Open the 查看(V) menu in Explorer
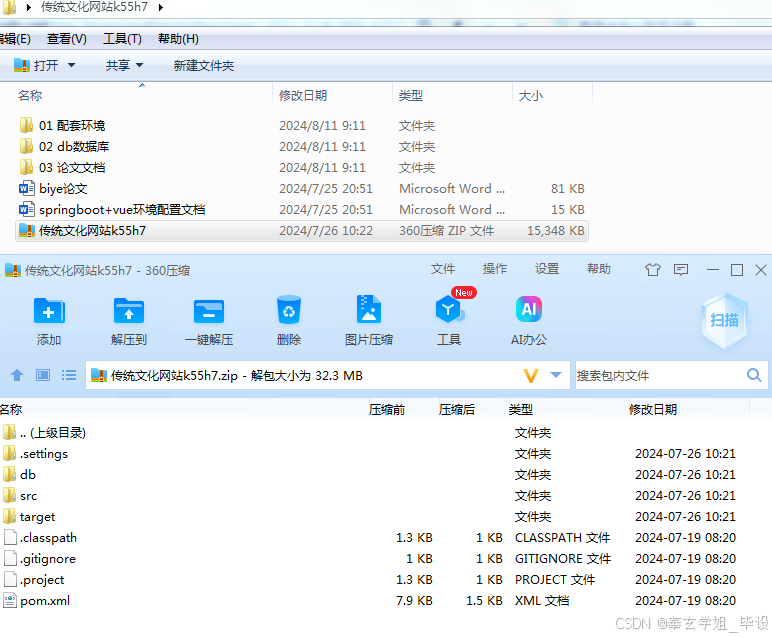 coord(66,39)
